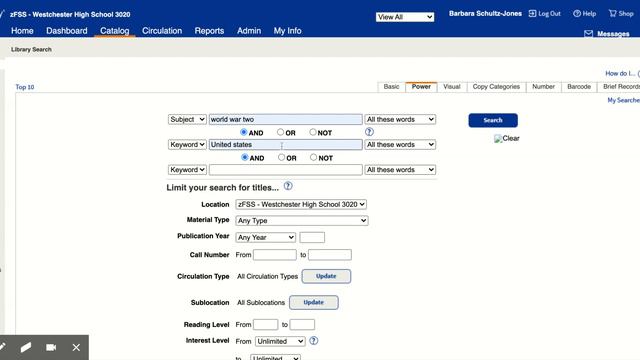
Task: Open All these words dropdown for world war two
Action: click(x=400, y=119)
